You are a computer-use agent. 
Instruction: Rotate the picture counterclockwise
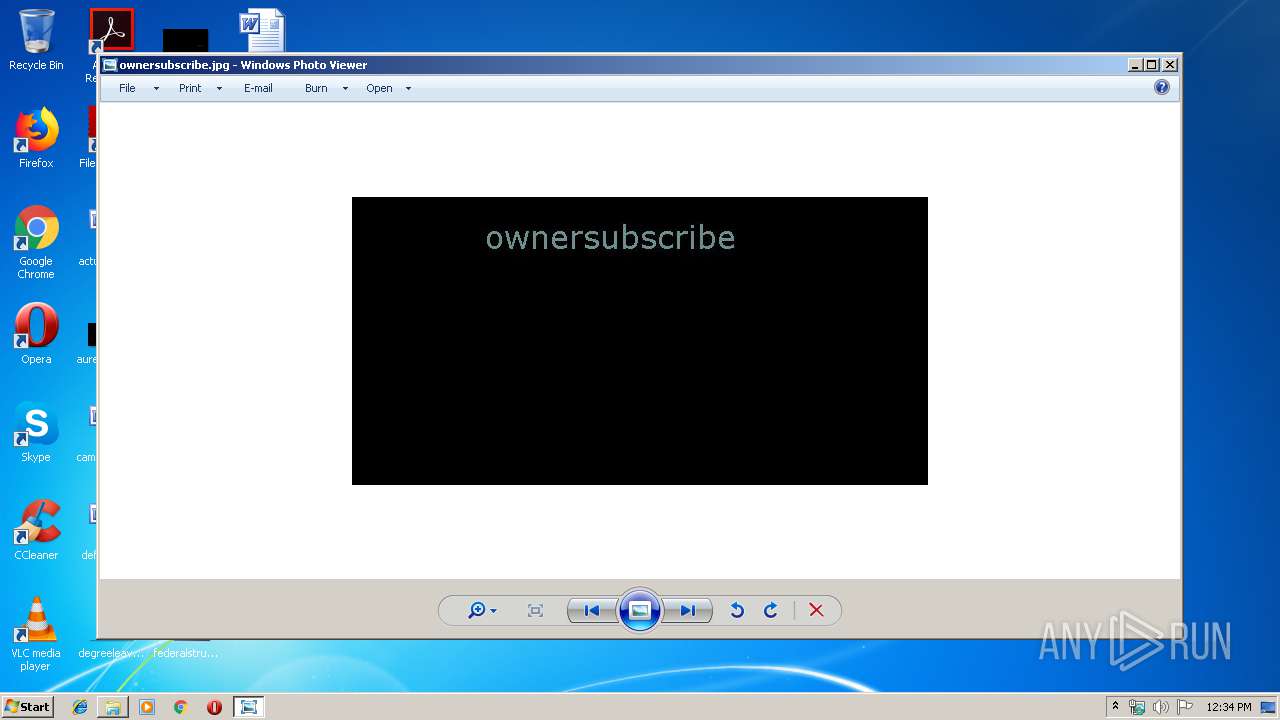737,610
